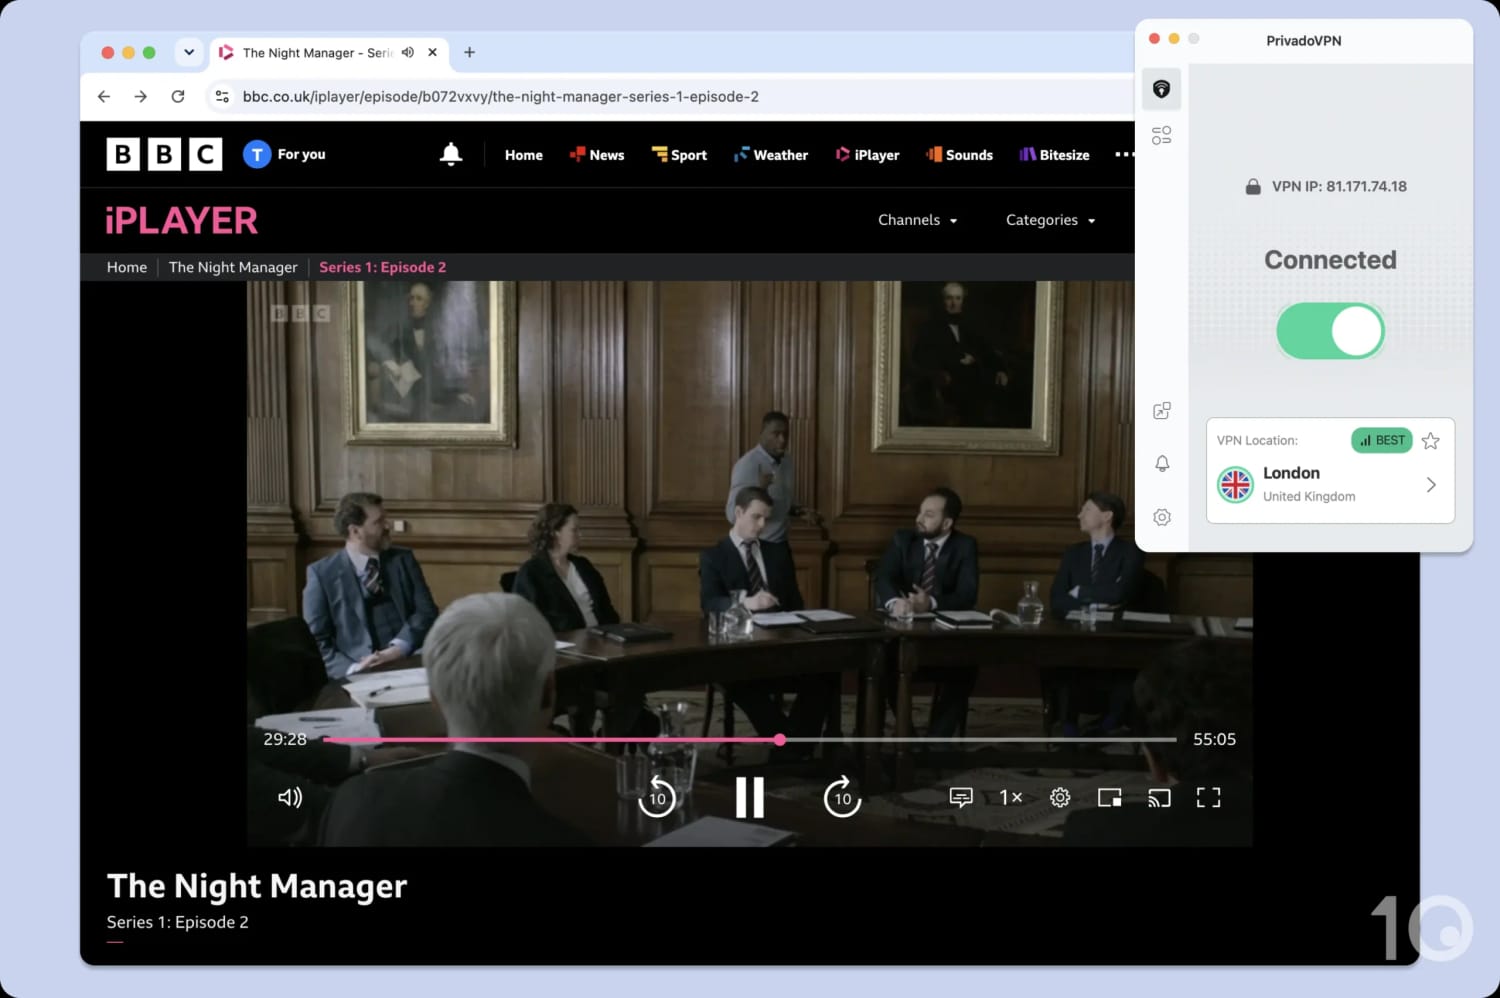The width and height of the screenshot is (1500, 998).
Task: Click the browser address bar URL
Action: click(x=500, y=97)
